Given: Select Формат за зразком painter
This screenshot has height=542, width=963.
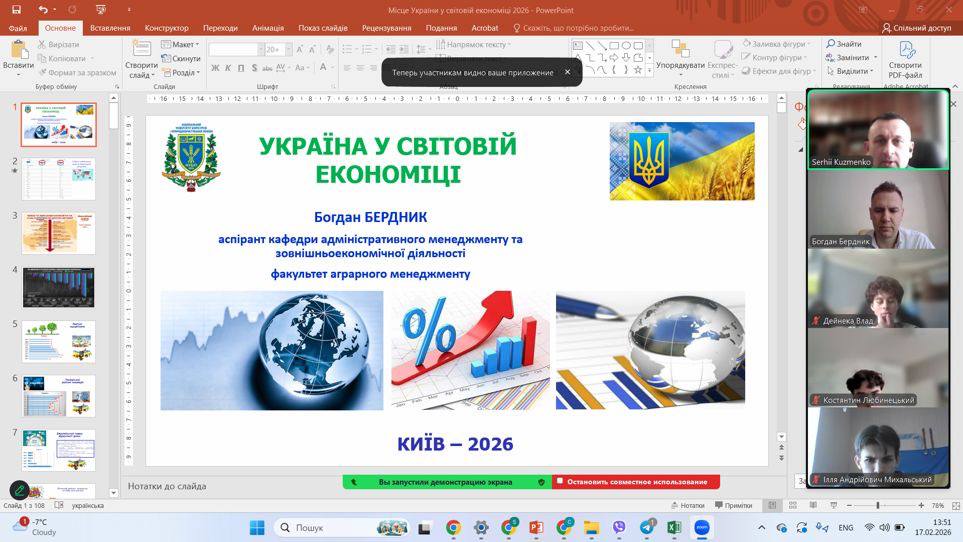Looking at the screenshot, I should [x=77, y=72].
